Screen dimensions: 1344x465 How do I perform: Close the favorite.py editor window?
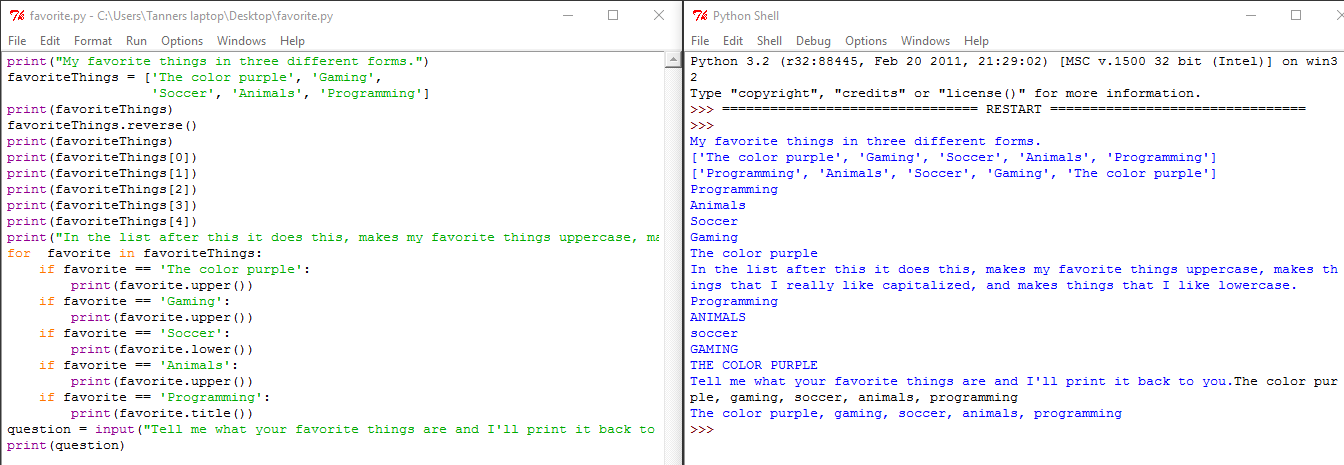(658, 16)
